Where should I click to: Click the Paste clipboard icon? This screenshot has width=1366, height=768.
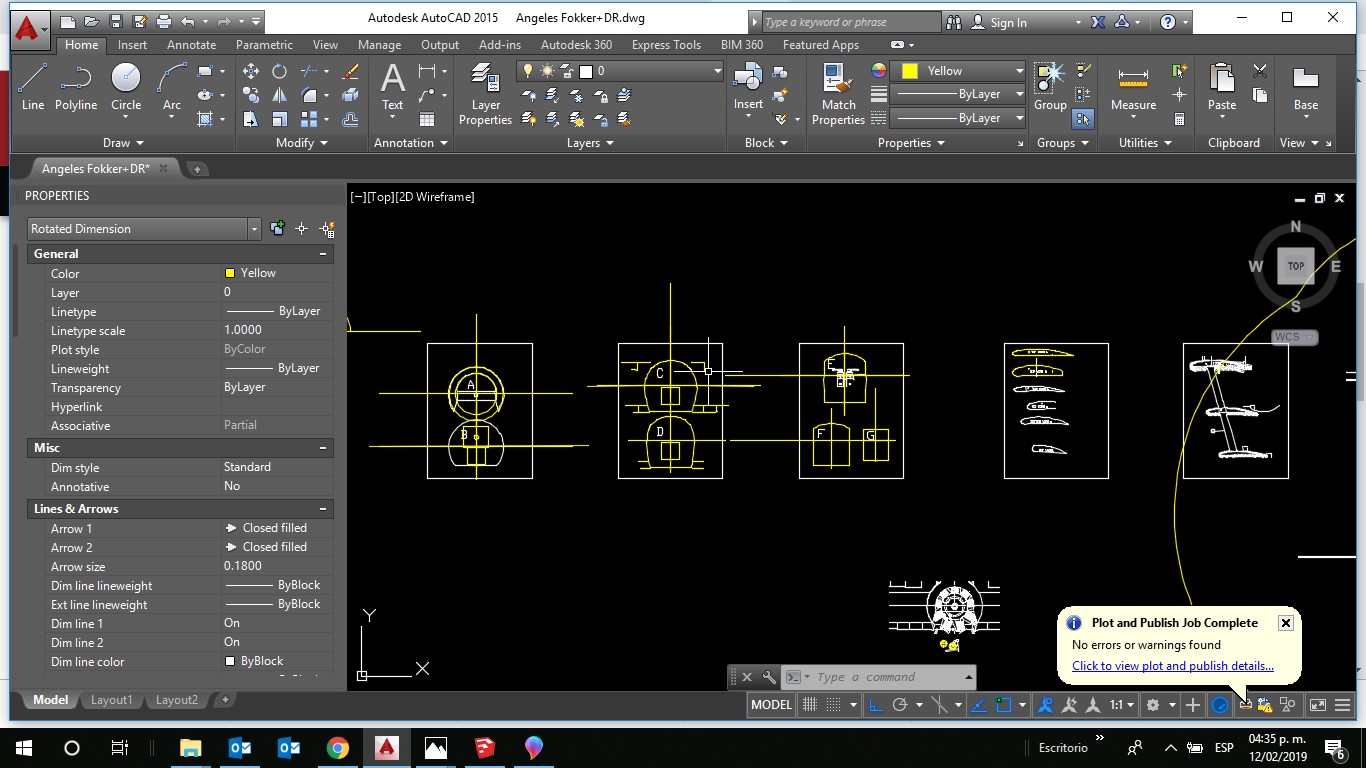(x=1222, y=86)
